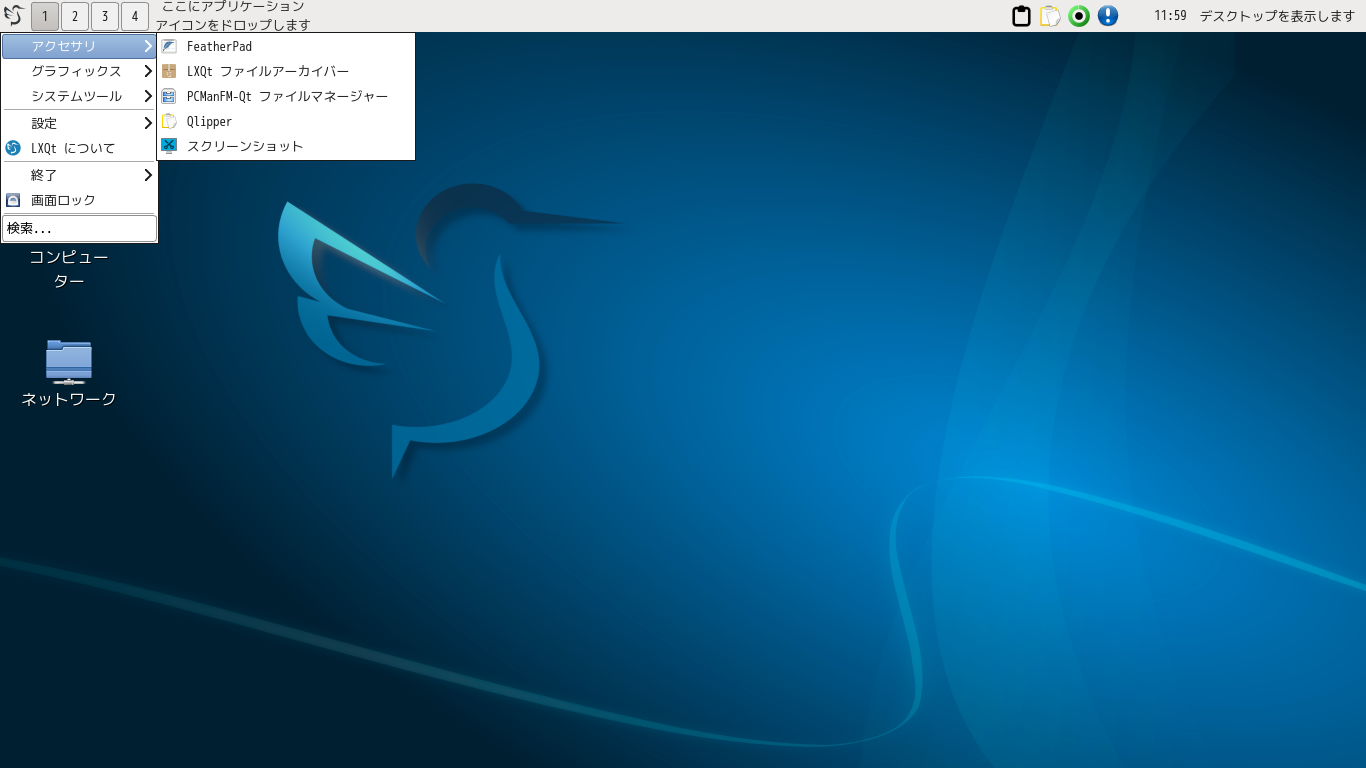The height and width of the screenshot is (768, 1366).
Task: Click the スクリーンショット scissors icon
Action: [x=169, y=146]
